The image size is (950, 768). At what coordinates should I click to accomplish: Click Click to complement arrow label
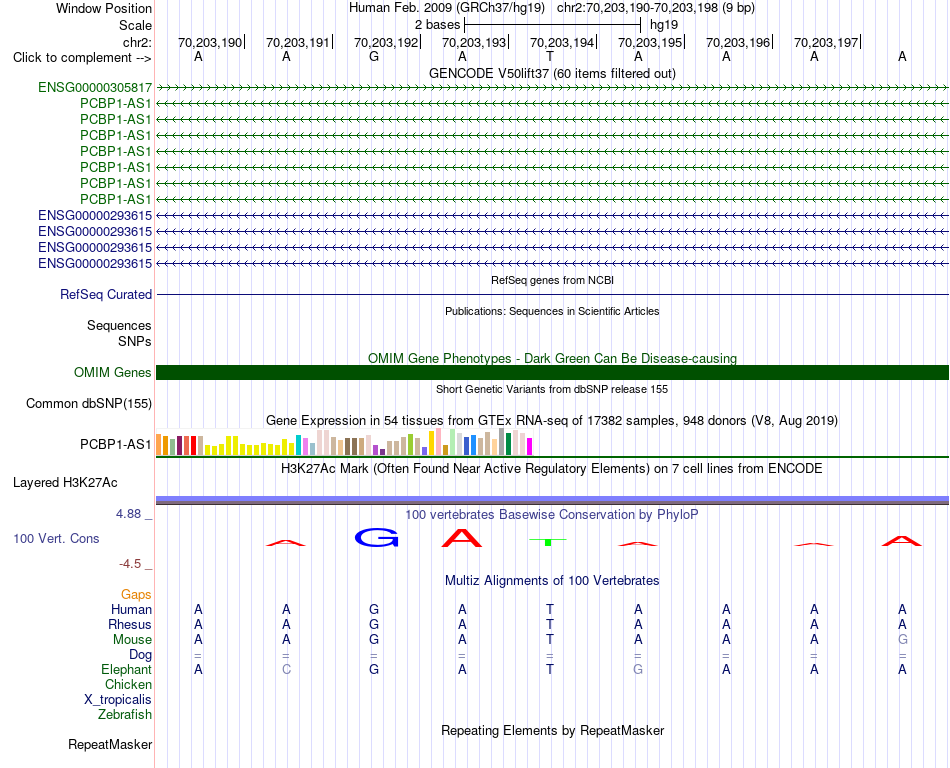coord(82,58)
